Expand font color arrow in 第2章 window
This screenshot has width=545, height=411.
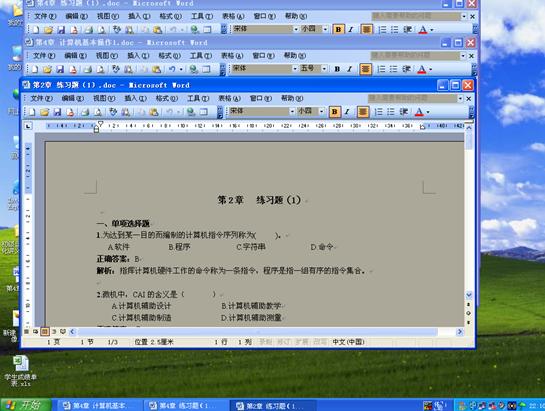428,112
